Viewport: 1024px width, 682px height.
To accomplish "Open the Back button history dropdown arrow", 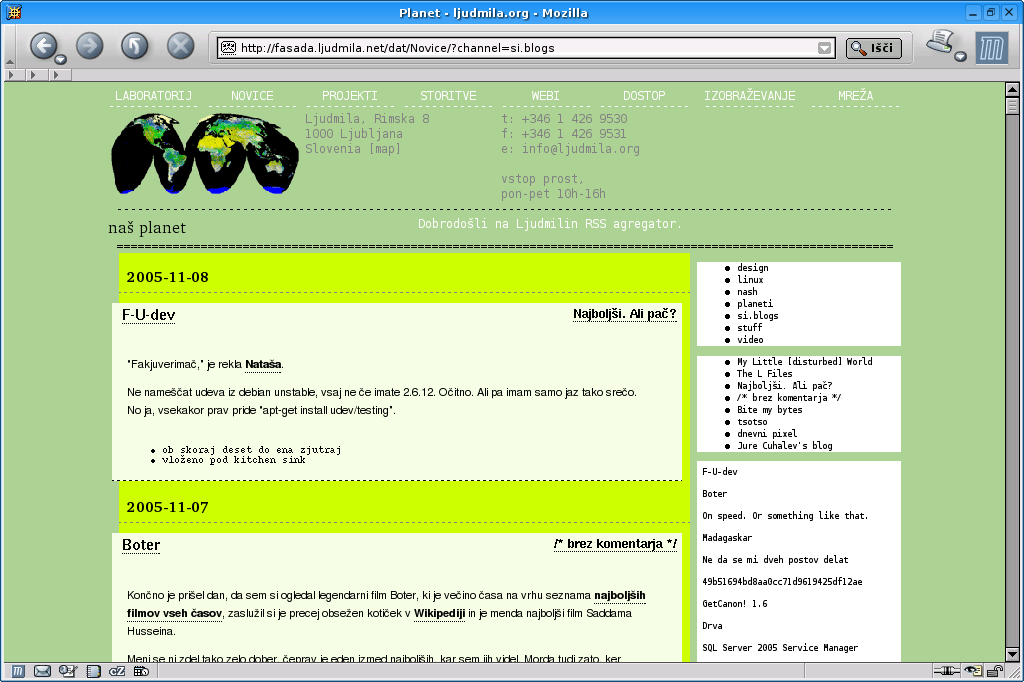I will pos(61,59).
